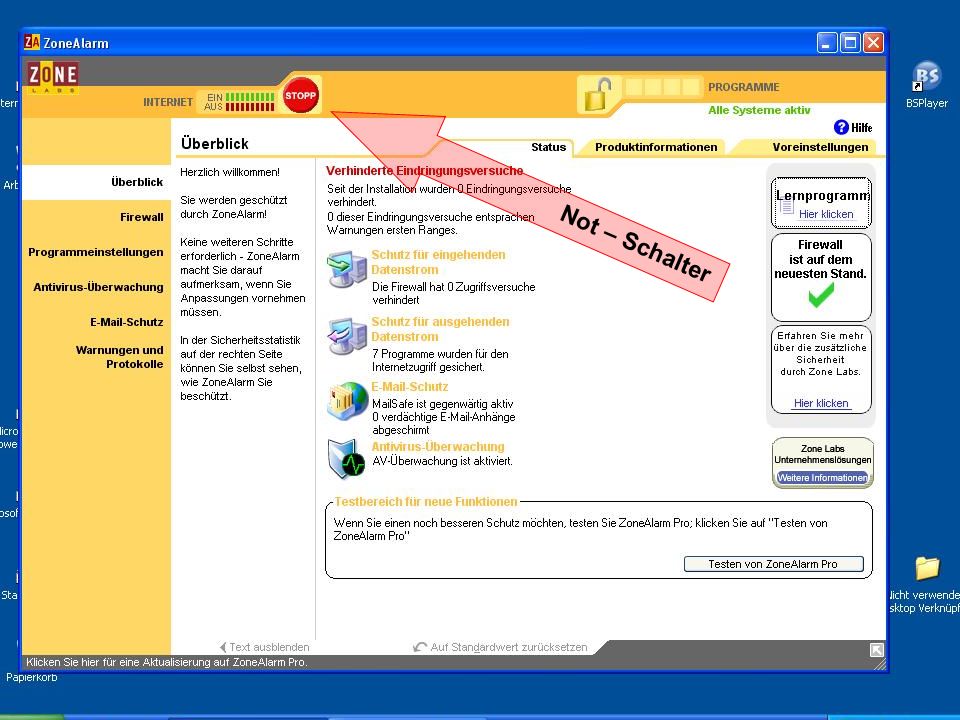This screenshot has height=720, width=960.
Task: Click the Lernprogramm document icon
Action: (x=787, y=208)
